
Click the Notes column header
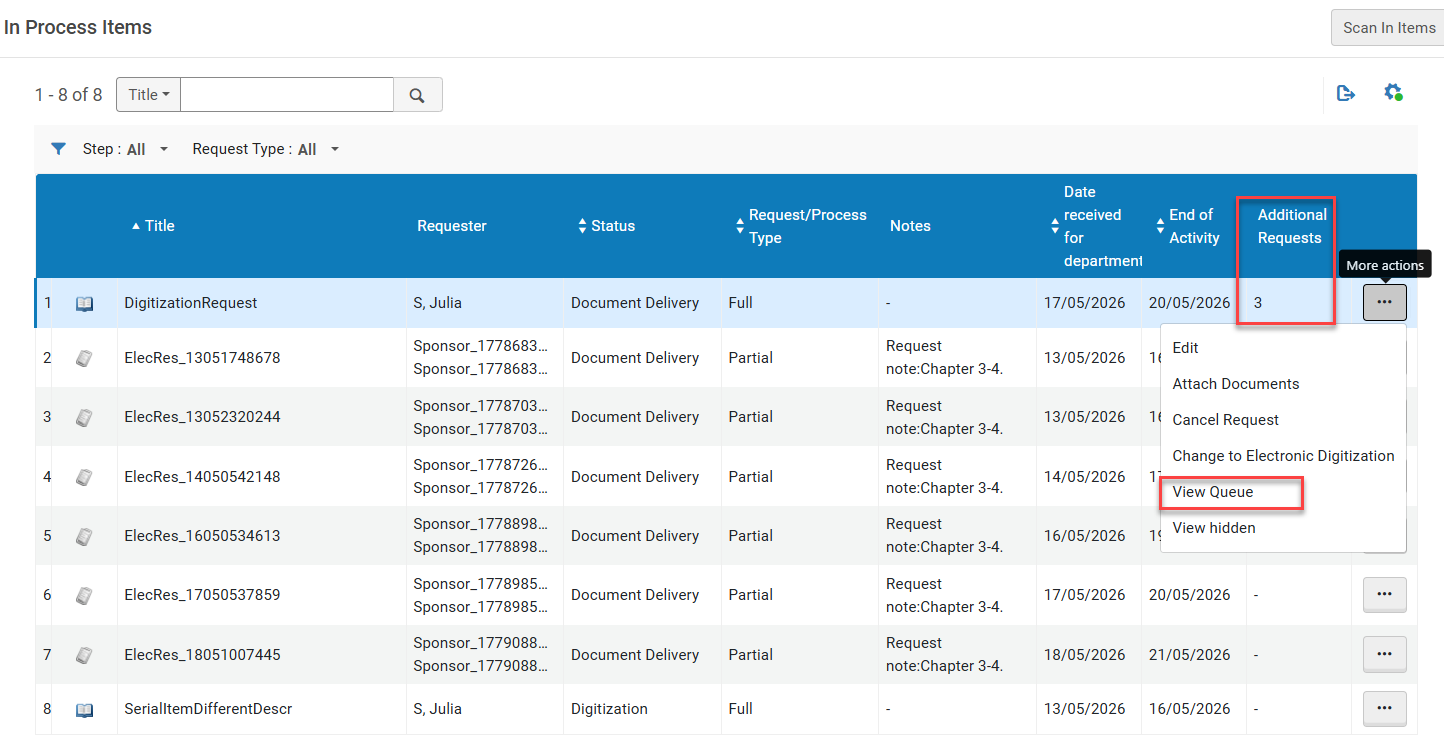(910, 226)
